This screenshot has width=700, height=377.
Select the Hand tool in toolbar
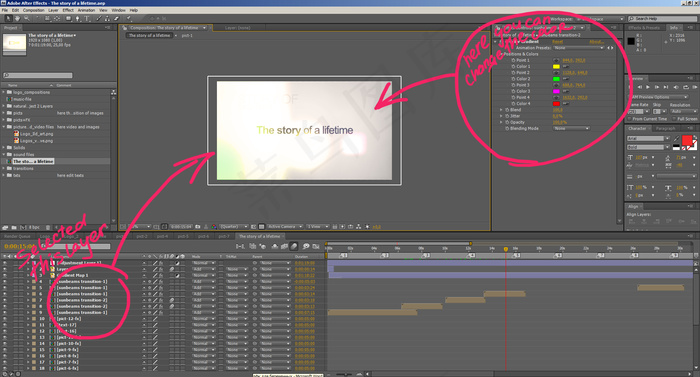click(x=17, y=18)
